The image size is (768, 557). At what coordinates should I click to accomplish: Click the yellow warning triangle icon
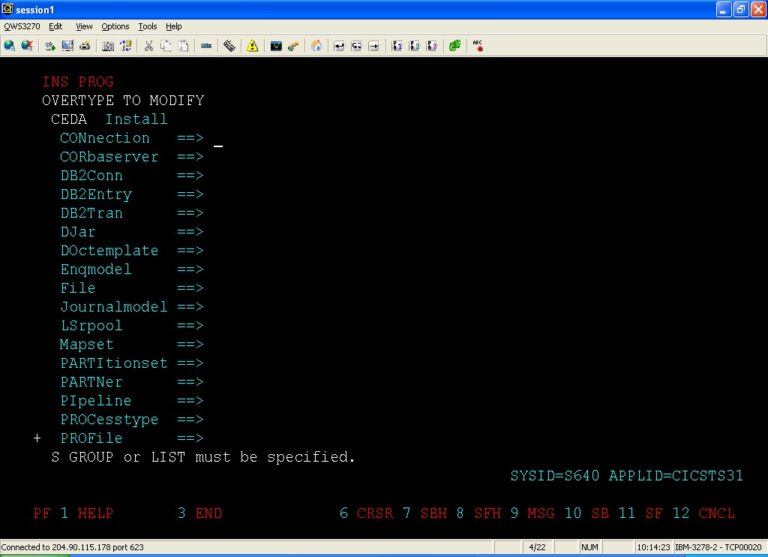[252, 46]
